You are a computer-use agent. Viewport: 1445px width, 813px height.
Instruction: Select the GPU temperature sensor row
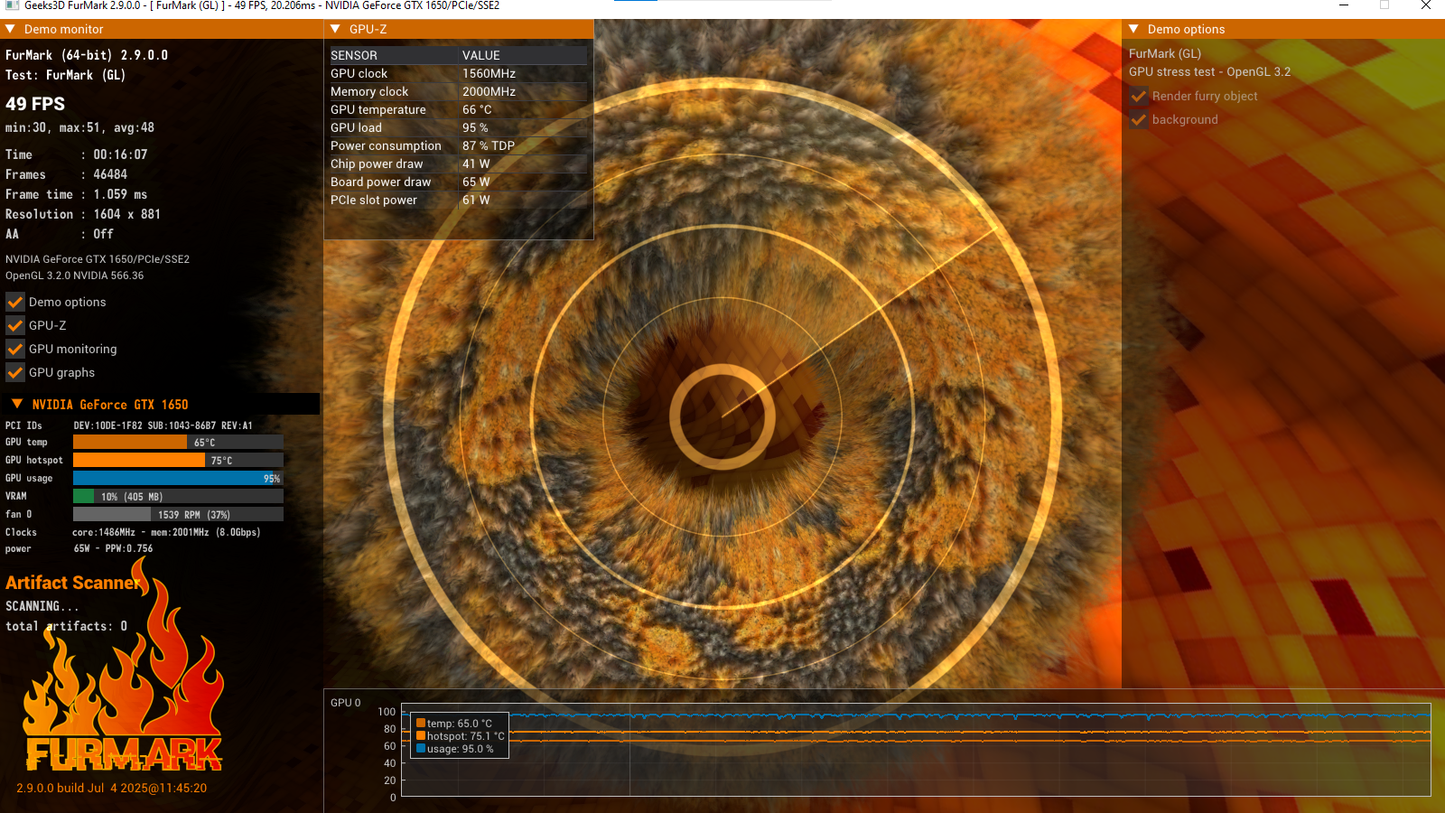(458, 110)
